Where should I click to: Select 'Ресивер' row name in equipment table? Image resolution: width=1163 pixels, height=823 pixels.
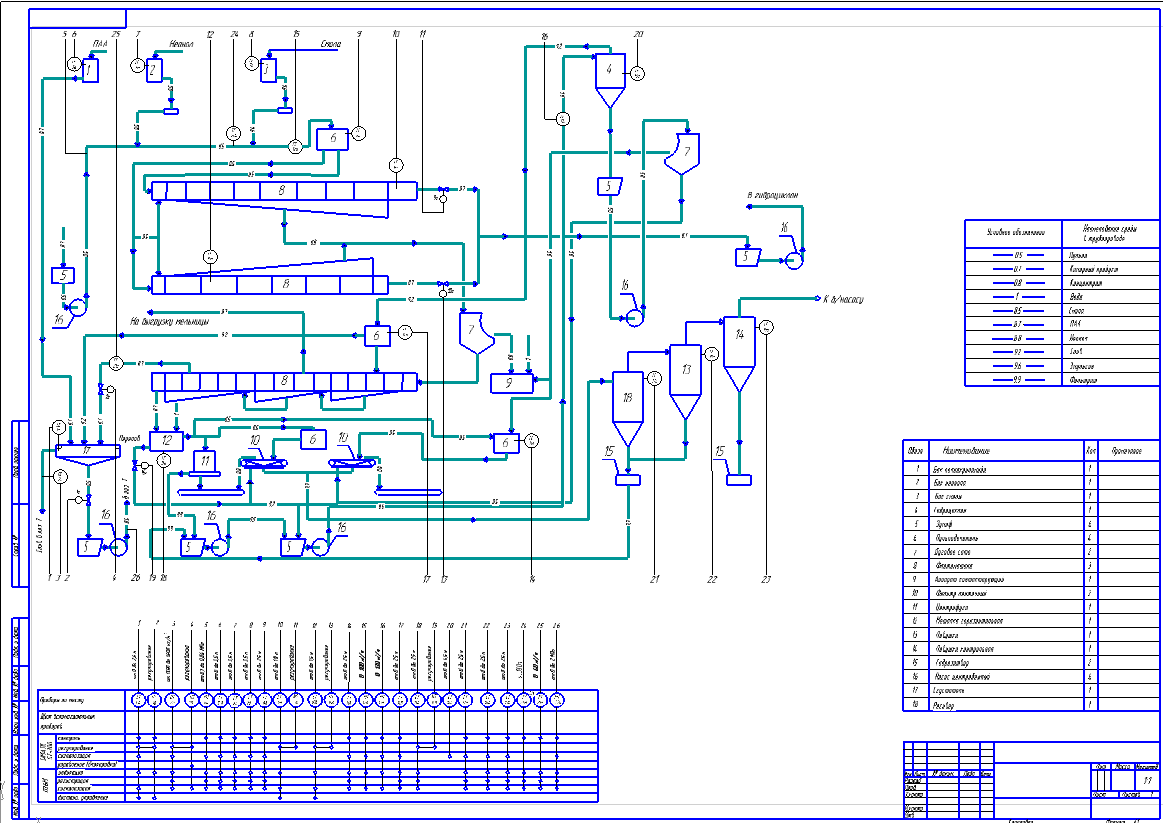[x=943, y=705]
